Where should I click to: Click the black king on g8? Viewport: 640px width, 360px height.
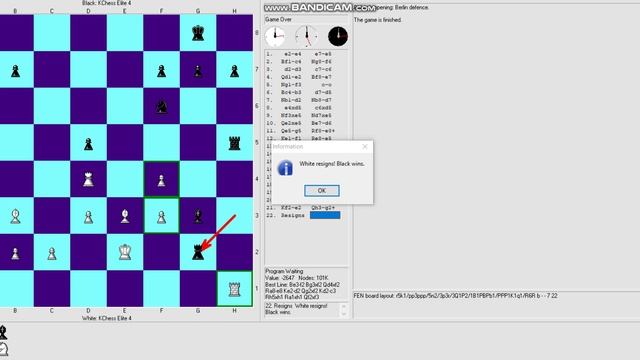coord(198,33)
